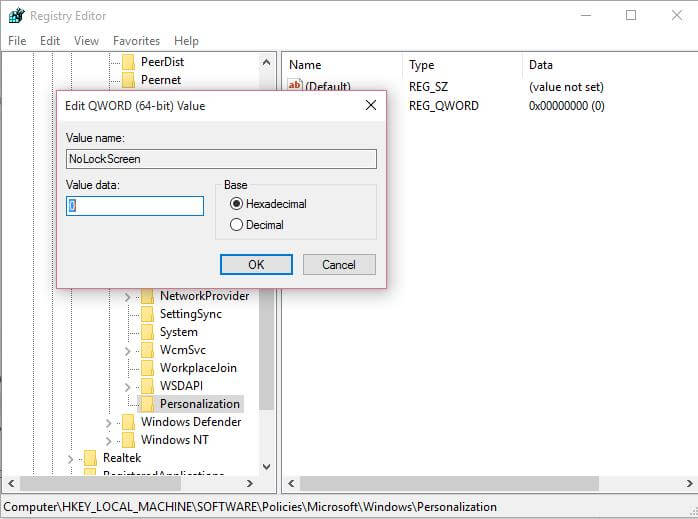Click the Value name field NoLockScreen
The width and height of the screenshot is (698, 519).
(x=221, y=159)
